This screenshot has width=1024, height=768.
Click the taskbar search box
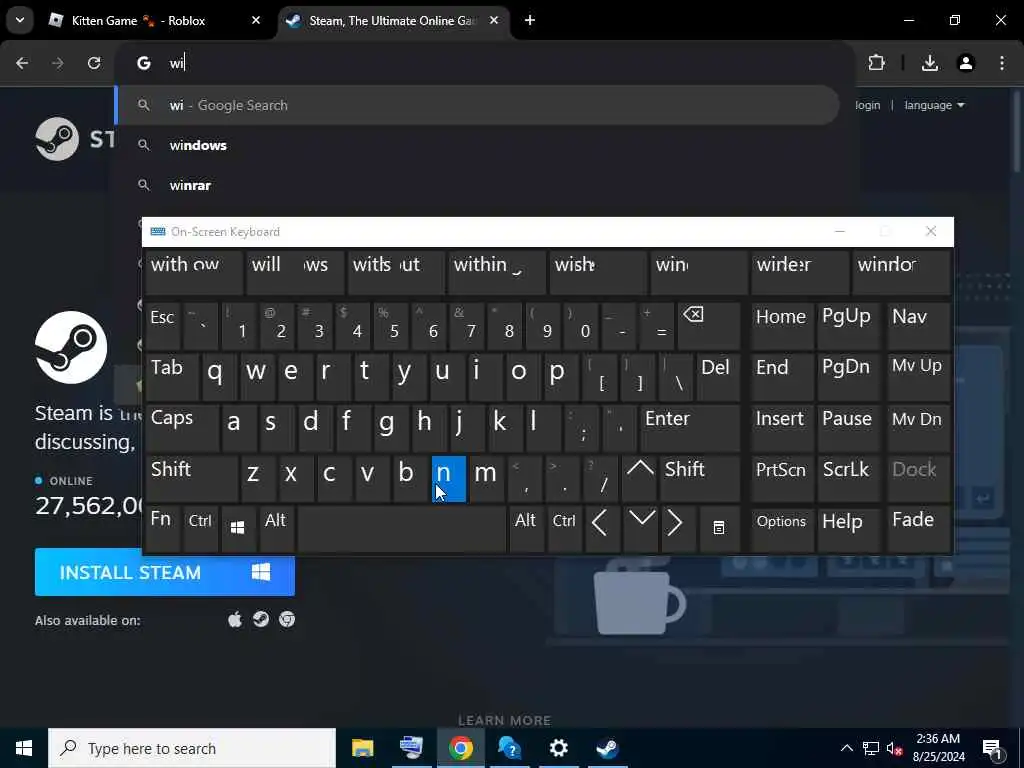coord(192,748)
